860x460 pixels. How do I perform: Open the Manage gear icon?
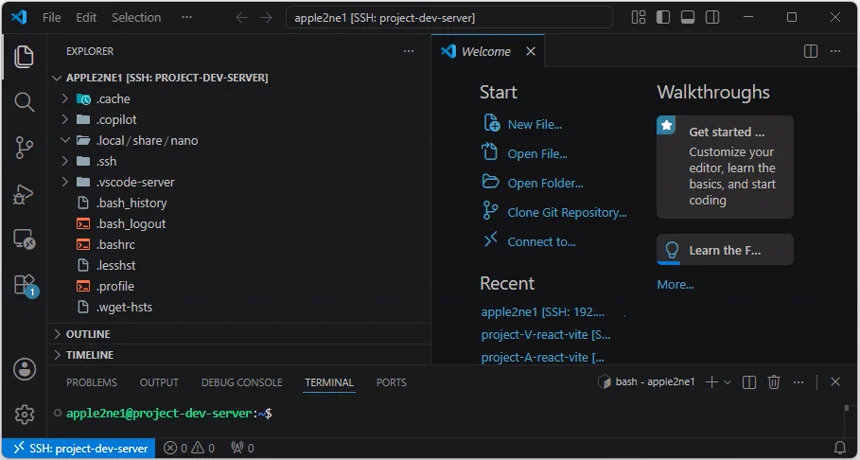(24, 414)
